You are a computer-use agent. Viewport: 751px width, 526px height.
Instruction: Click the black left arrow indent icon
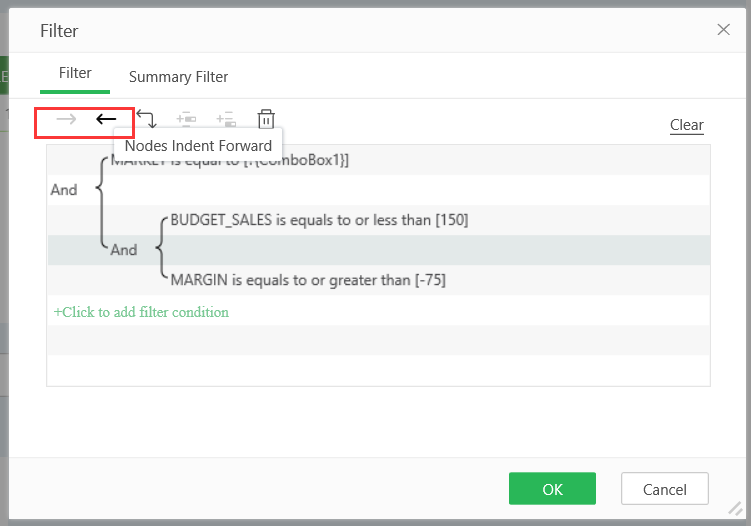[106, 120]
